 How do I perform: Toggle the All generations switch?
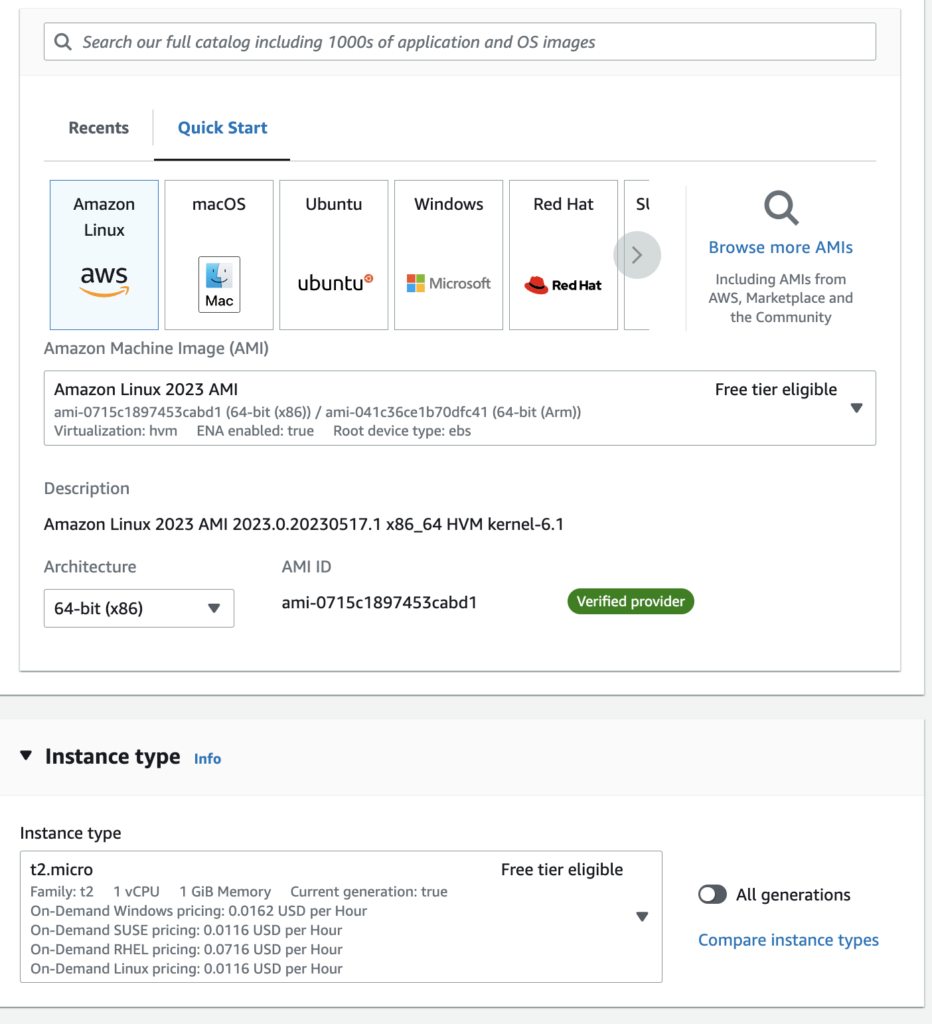click(713, 895)
